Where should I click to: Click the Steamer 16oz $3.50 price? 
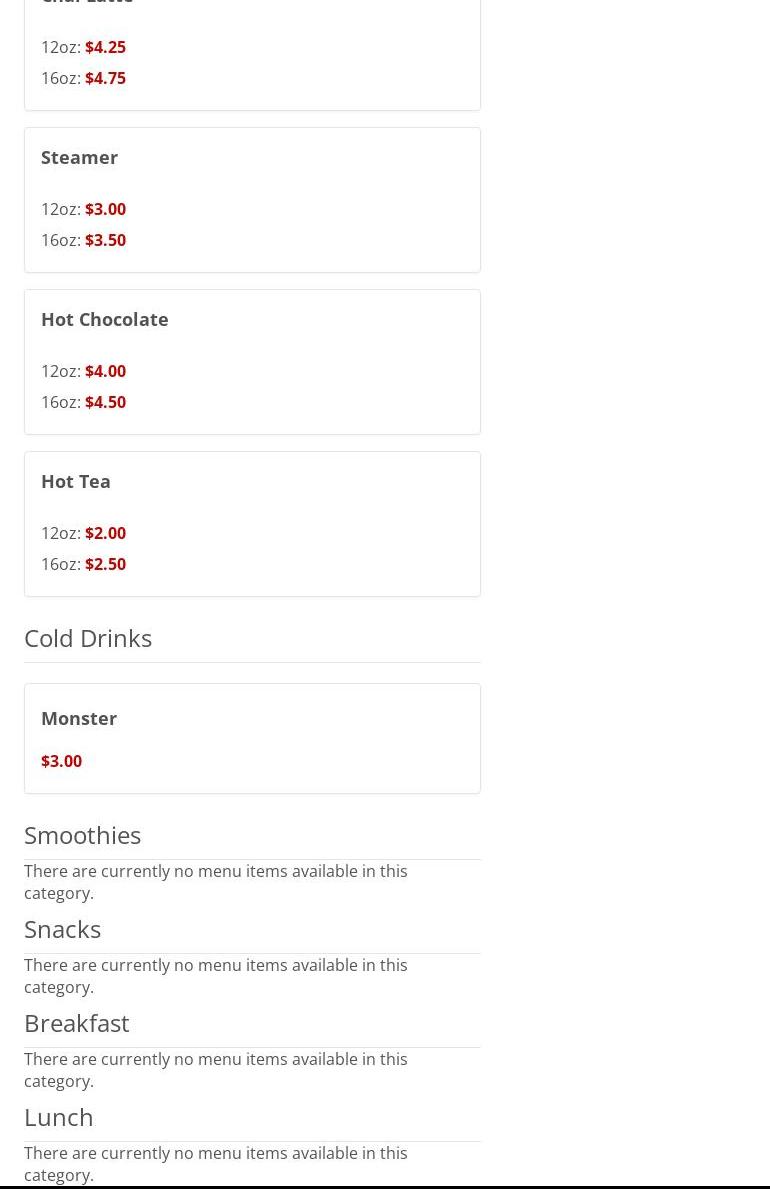click(x=105, y=240)
